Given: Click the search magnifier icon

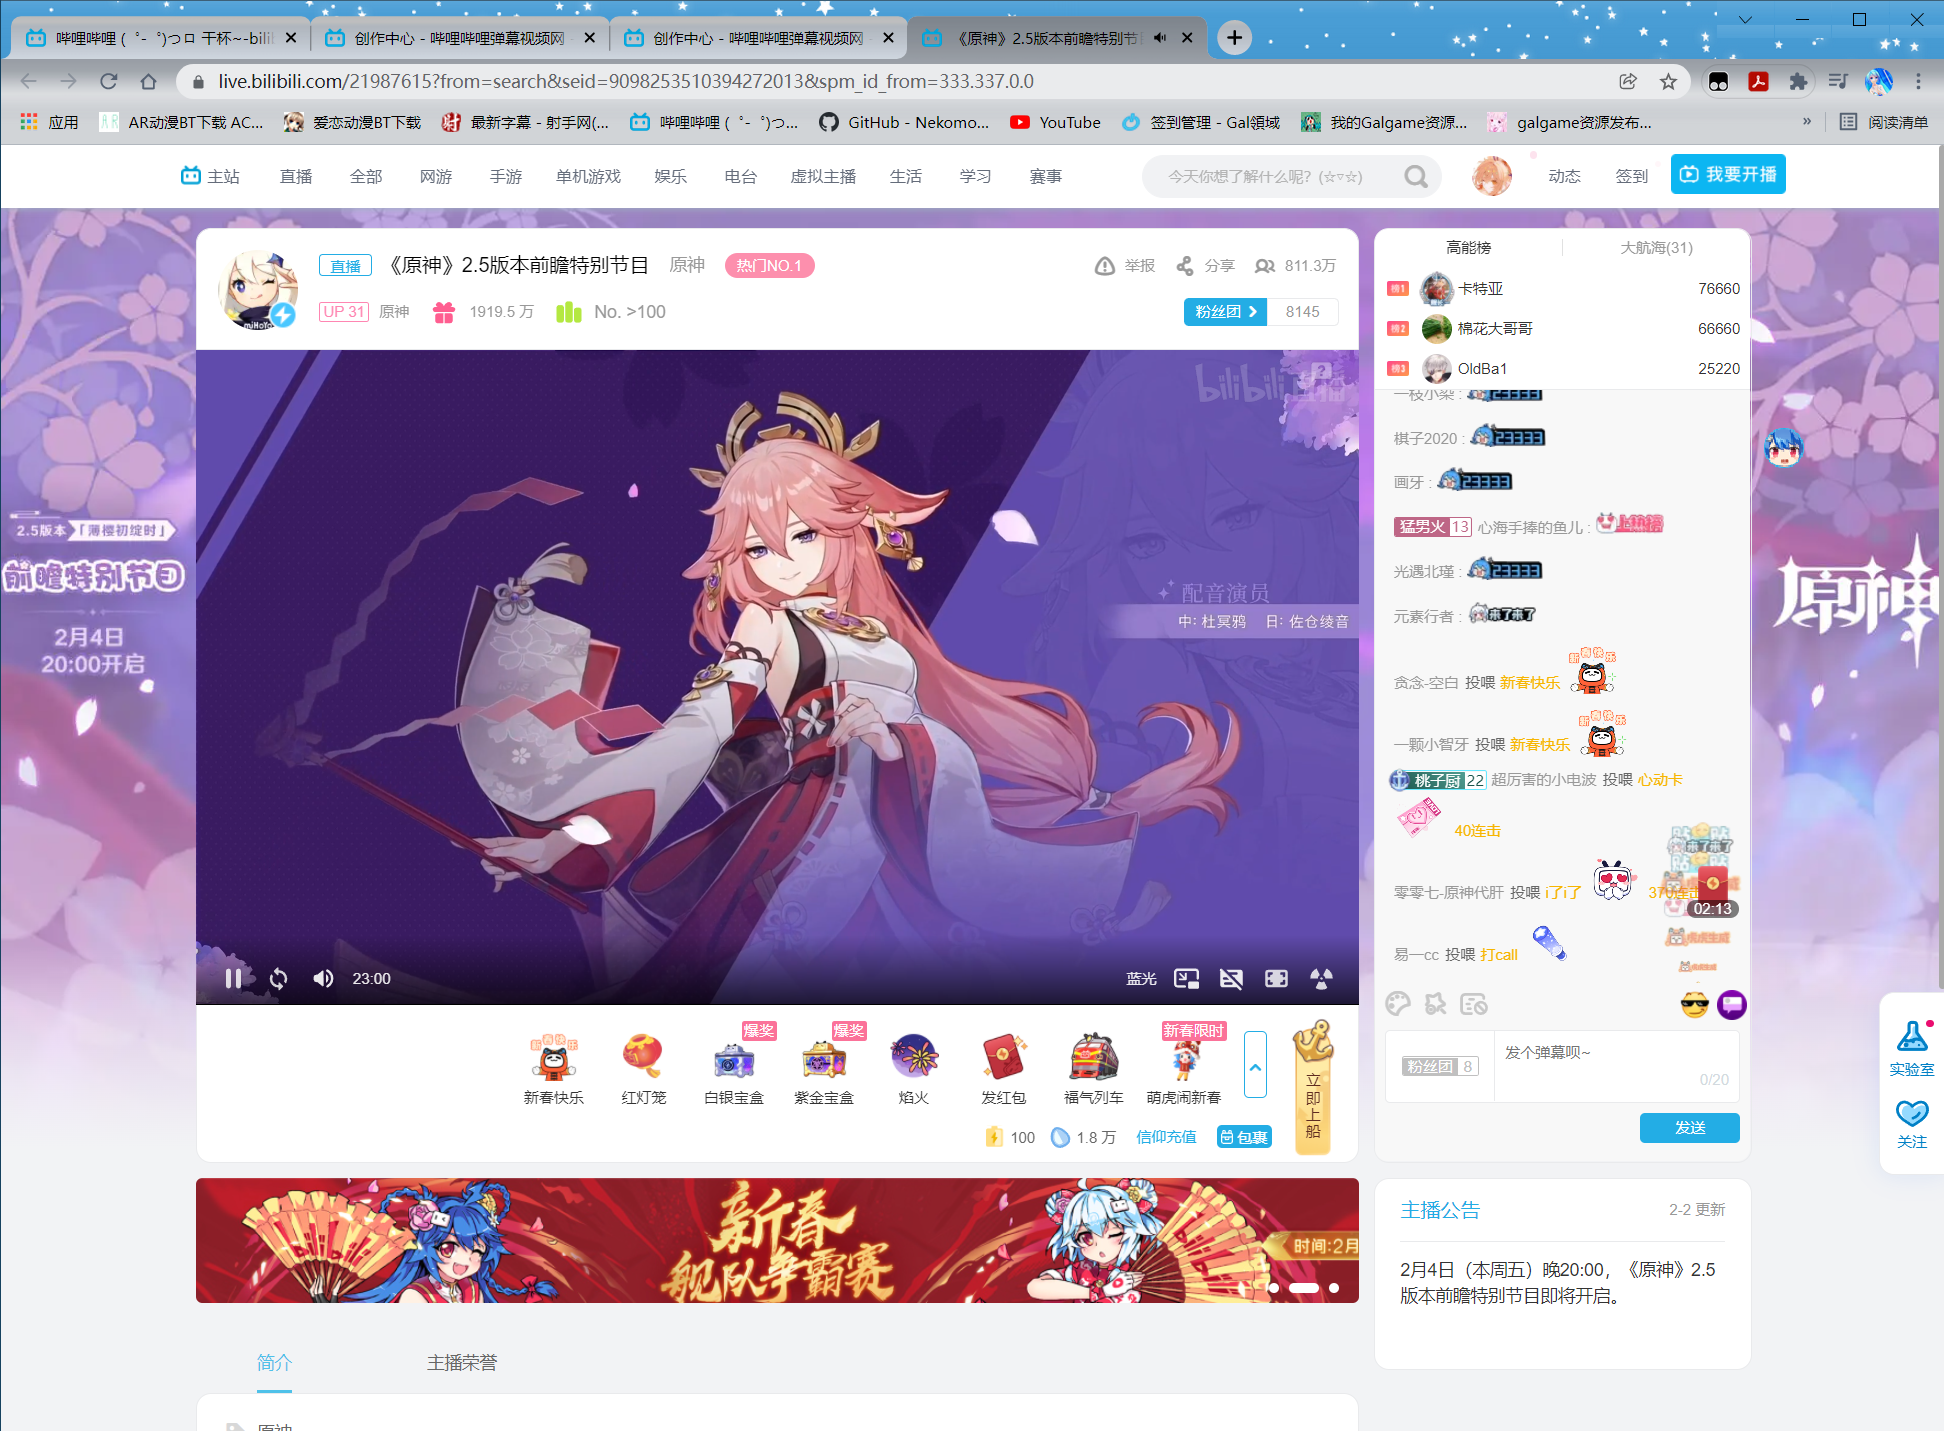Looking at the screenshot, I should coord(1415,176).
